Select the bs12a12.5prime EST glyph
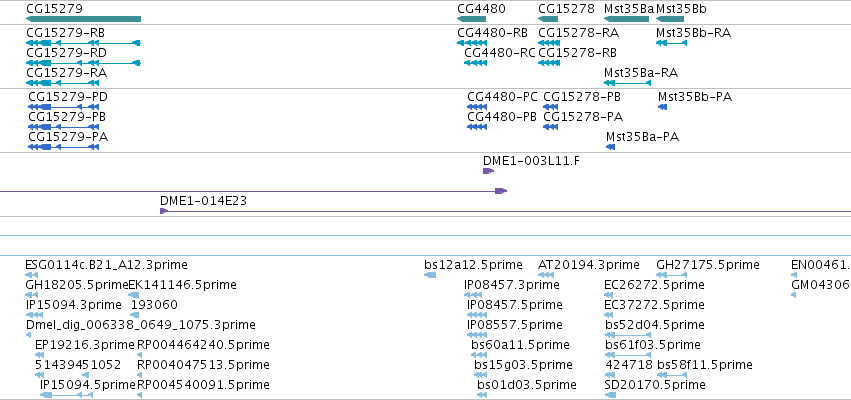The height and width of the screenshot is (400, 851). pyautogui.click(x=430, y=275)
